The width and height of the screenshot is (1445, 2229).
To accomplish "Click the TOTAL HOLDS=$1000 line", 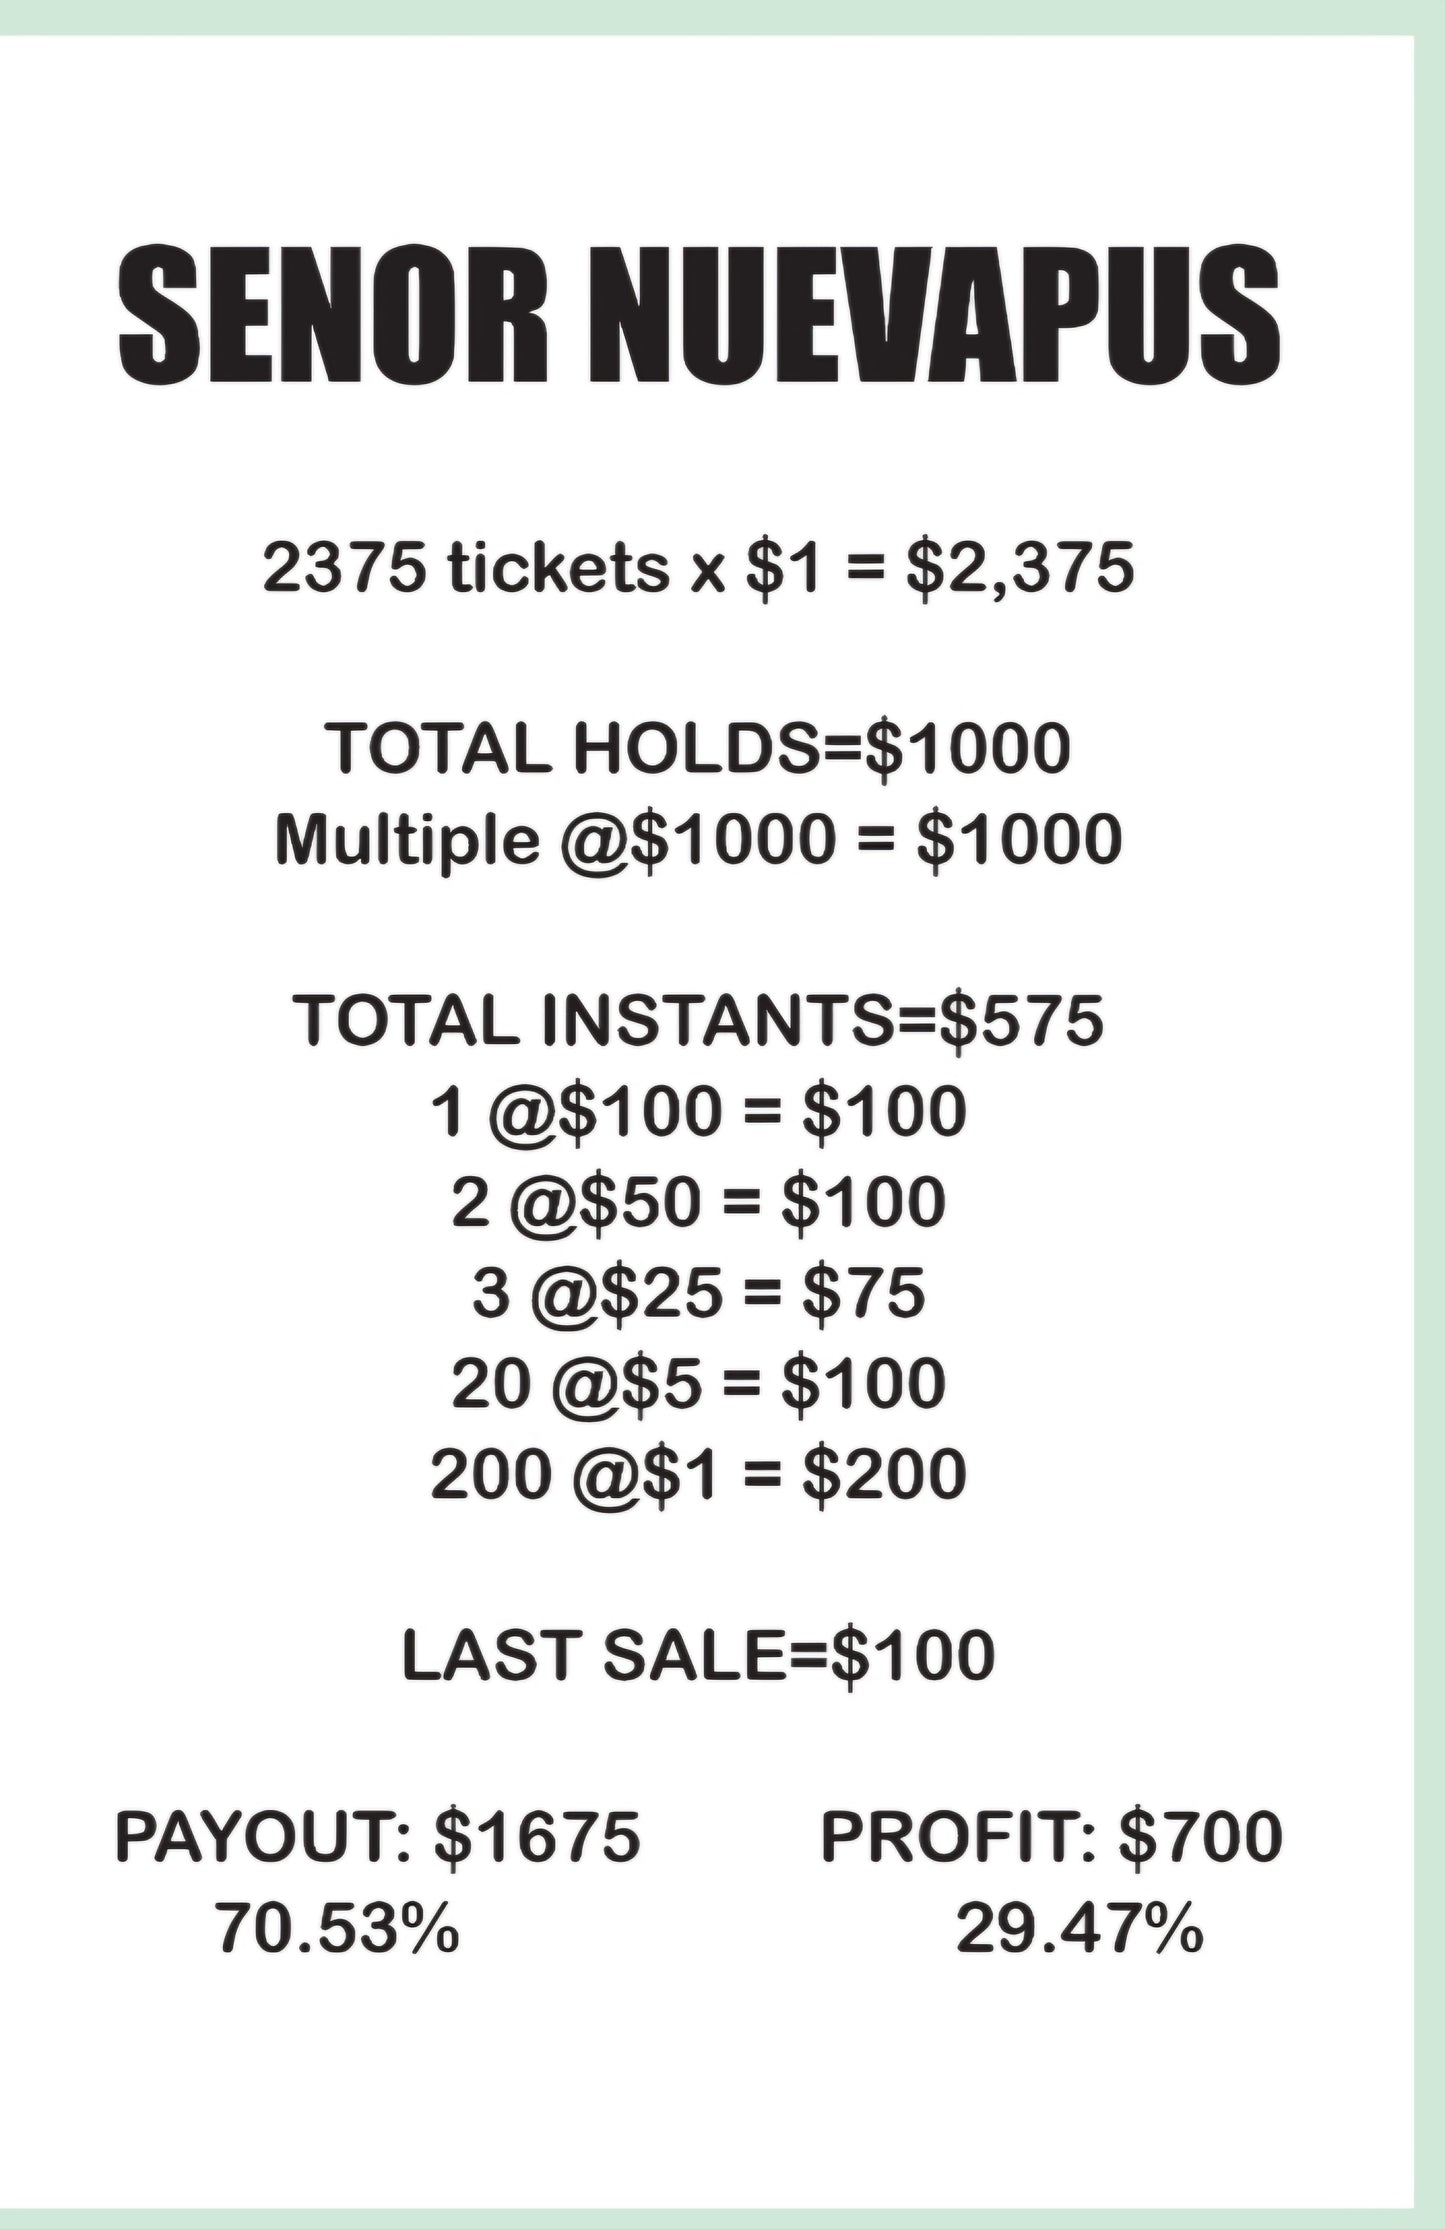I will pyautogui.click(x=698, y=748).
